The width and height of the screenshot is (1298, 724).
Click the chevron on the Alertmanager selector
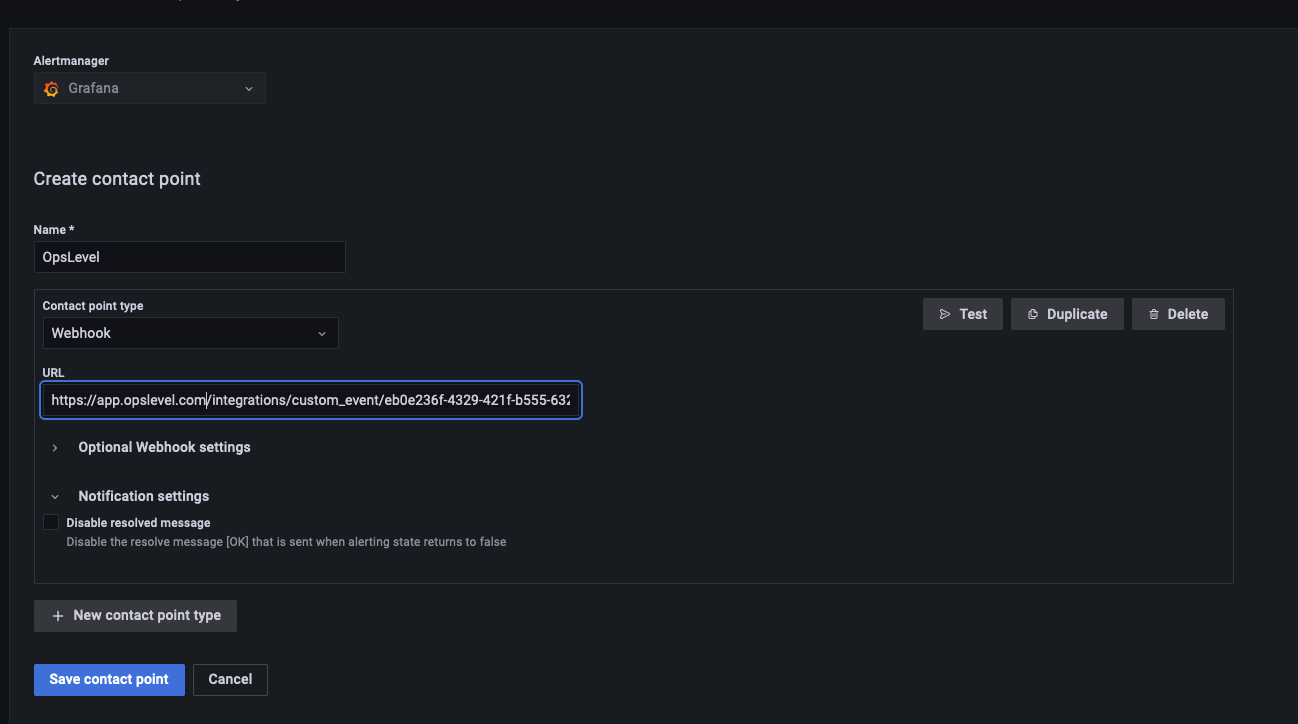[x=249, y=88]
